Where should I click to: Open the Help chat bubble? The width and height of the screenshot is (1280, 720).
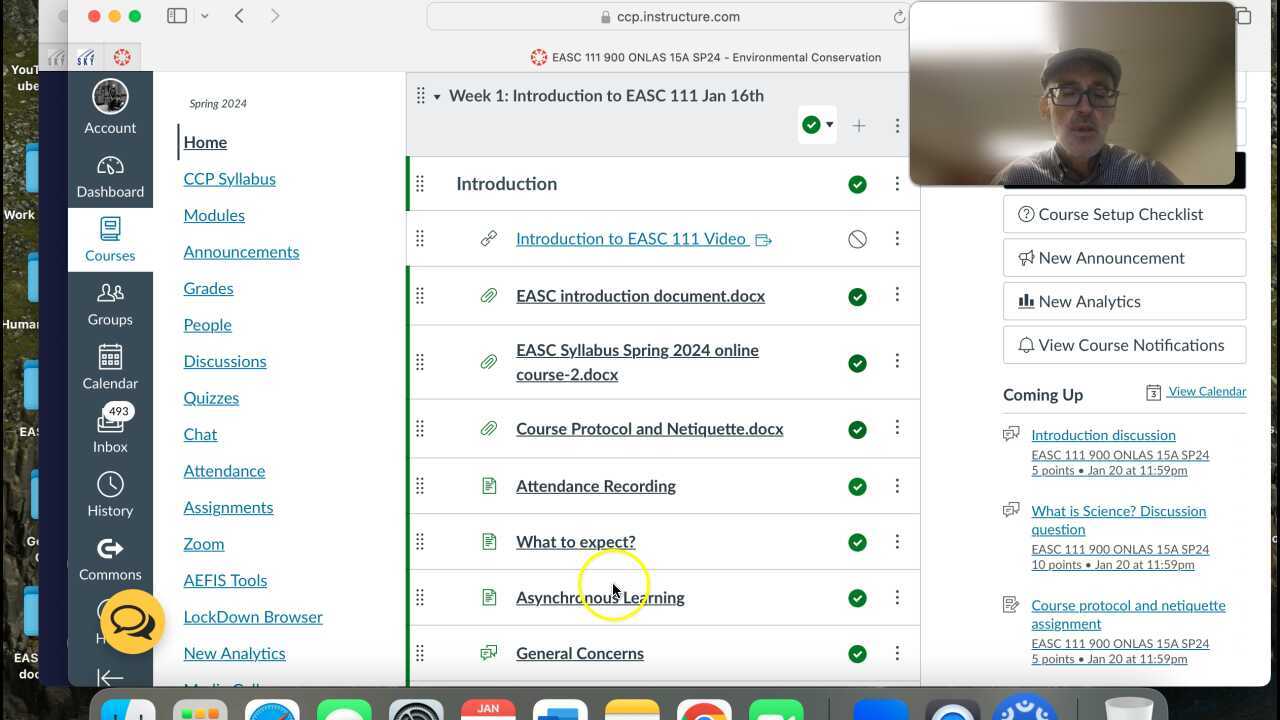pyautogui.click(x=131, y=621)
